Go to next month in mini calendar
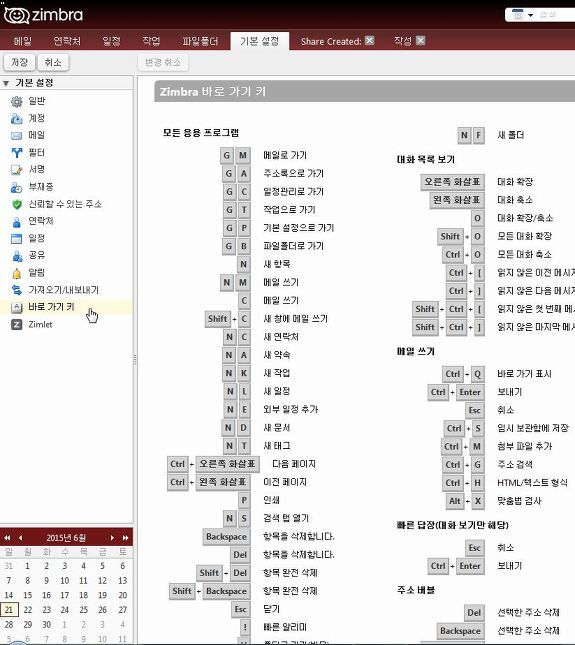Screen dimensions: 575x645 [112, 538]
